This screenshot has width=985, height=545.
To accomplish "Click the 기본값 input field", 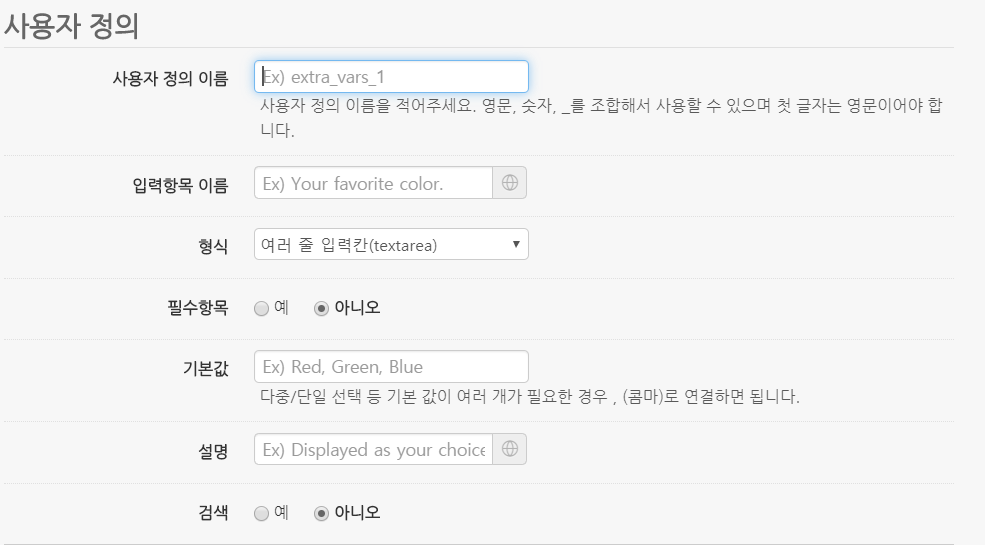I will click(391, 366).
